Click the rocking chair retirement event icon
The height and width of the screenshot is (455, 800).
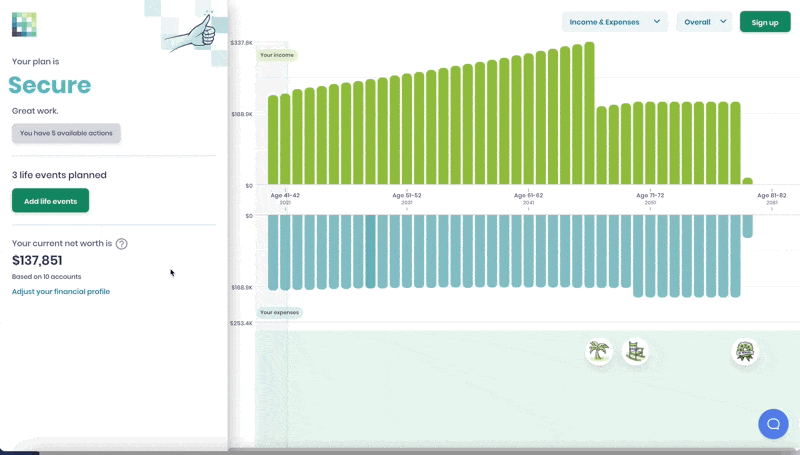tap(635, 351)
